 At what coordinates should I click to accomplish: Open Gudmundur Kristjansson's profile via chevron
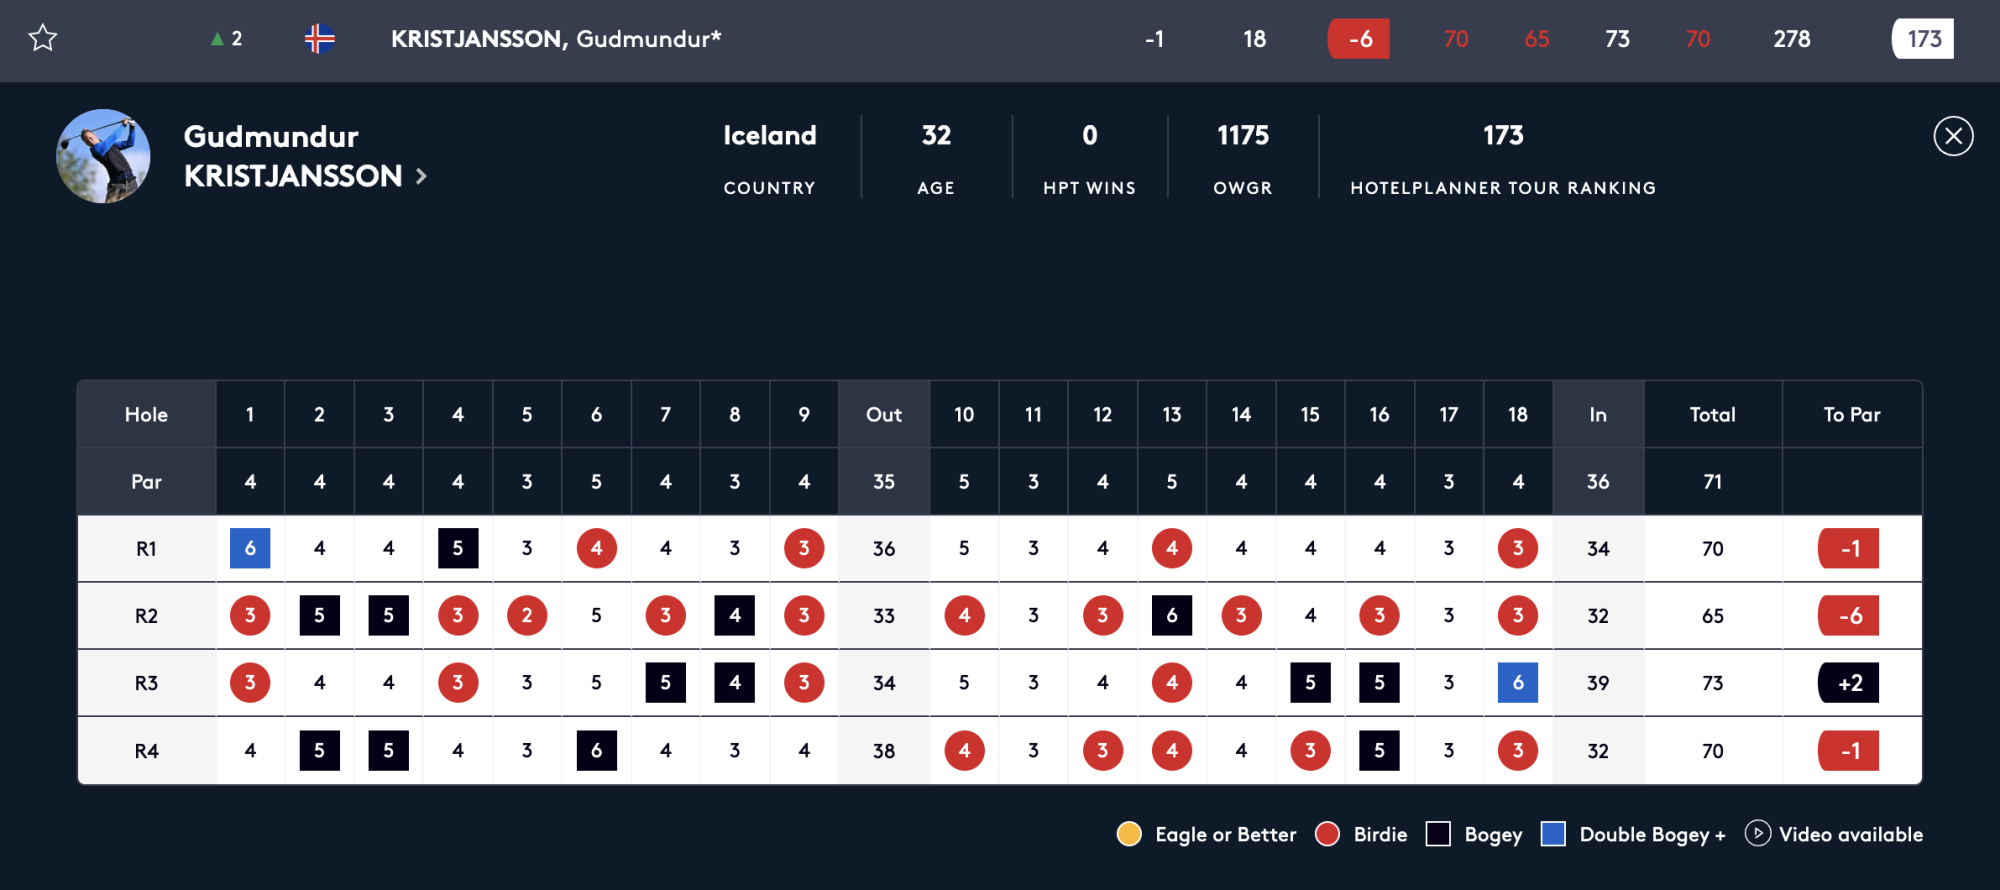tap(422, 177)
